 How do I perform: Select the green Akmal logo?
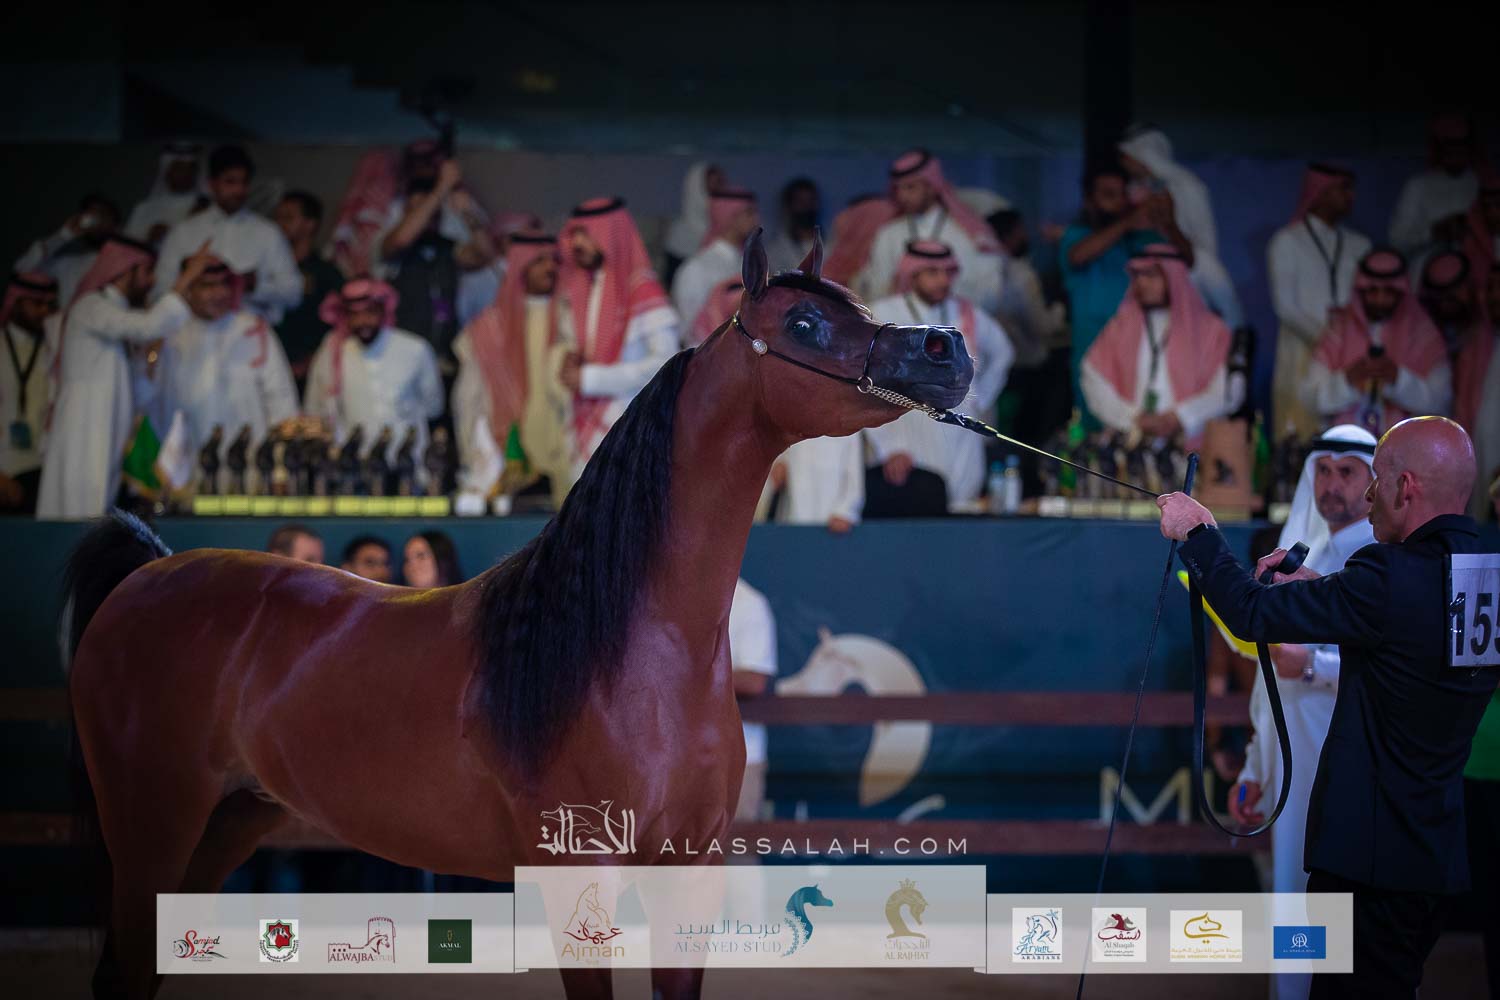450,940
